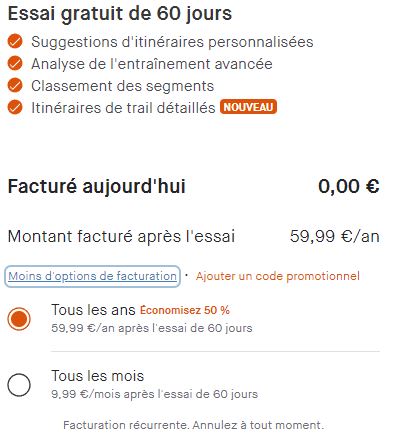Click the 0,00 € amount billed today
Screen dimensions: 396x437
pos(349,186)
